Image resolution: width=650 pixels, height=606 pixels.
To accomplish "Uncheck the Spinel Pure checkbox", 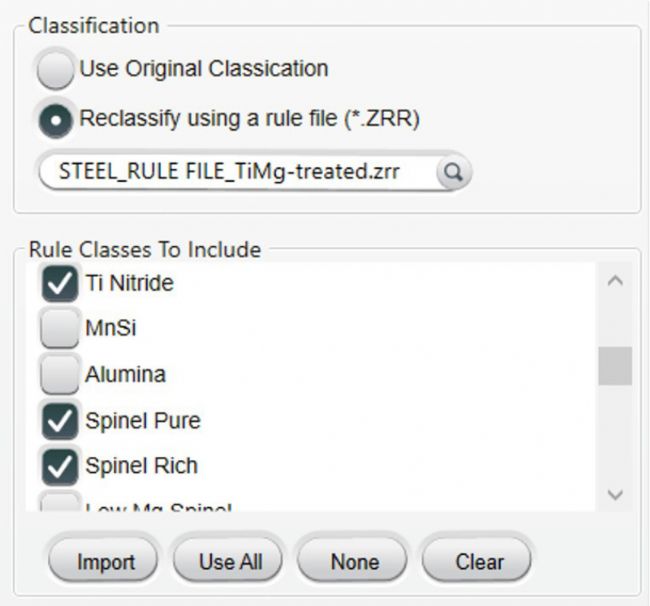I will pyautogui.click(x=60, y=420).
